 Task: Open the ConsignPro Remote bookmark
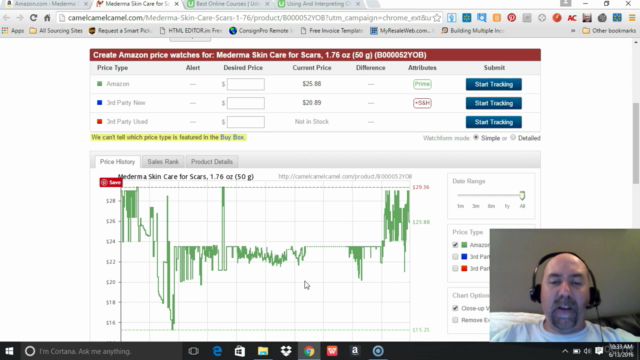coord(261,31)
